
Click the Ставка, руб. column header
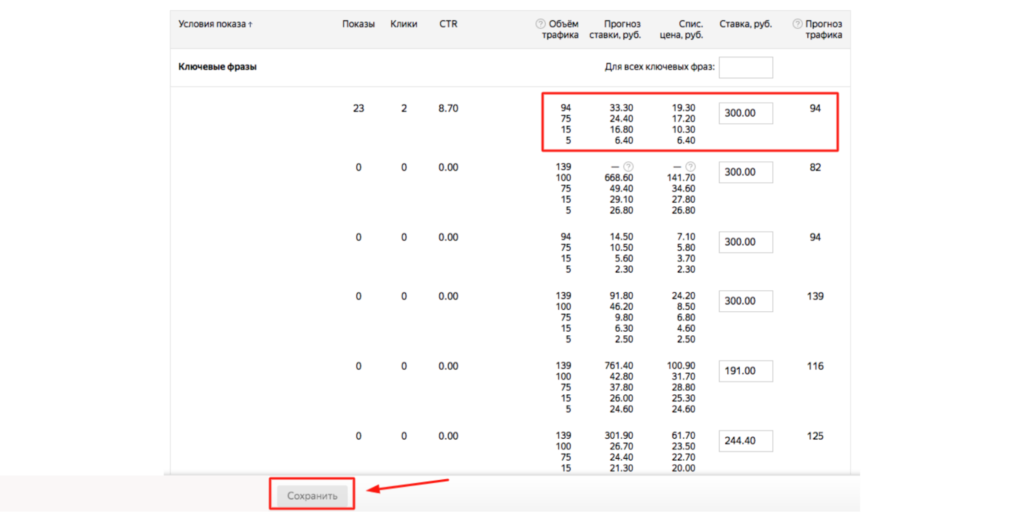coord(746,23)
